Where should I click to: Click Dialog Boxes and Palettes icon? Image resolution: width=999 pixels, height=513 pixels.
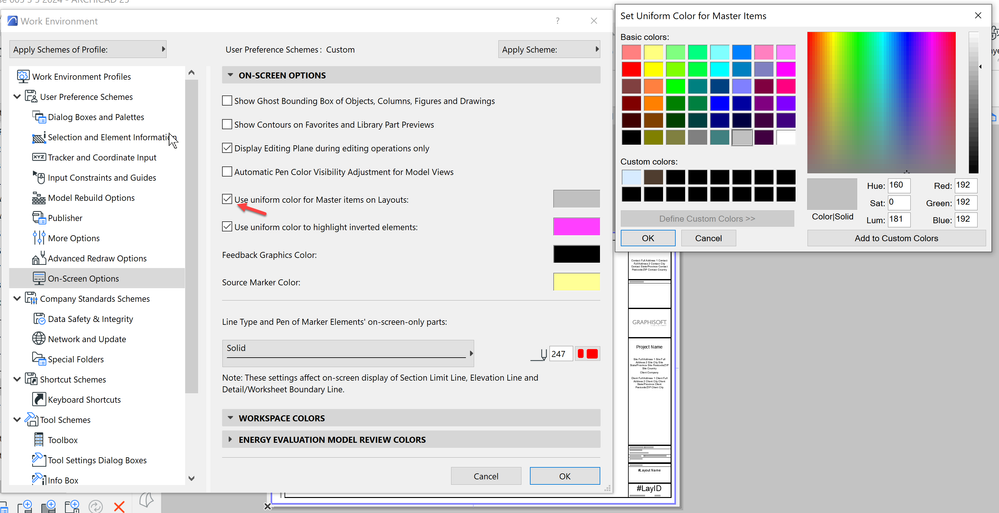tap(39, 117)
